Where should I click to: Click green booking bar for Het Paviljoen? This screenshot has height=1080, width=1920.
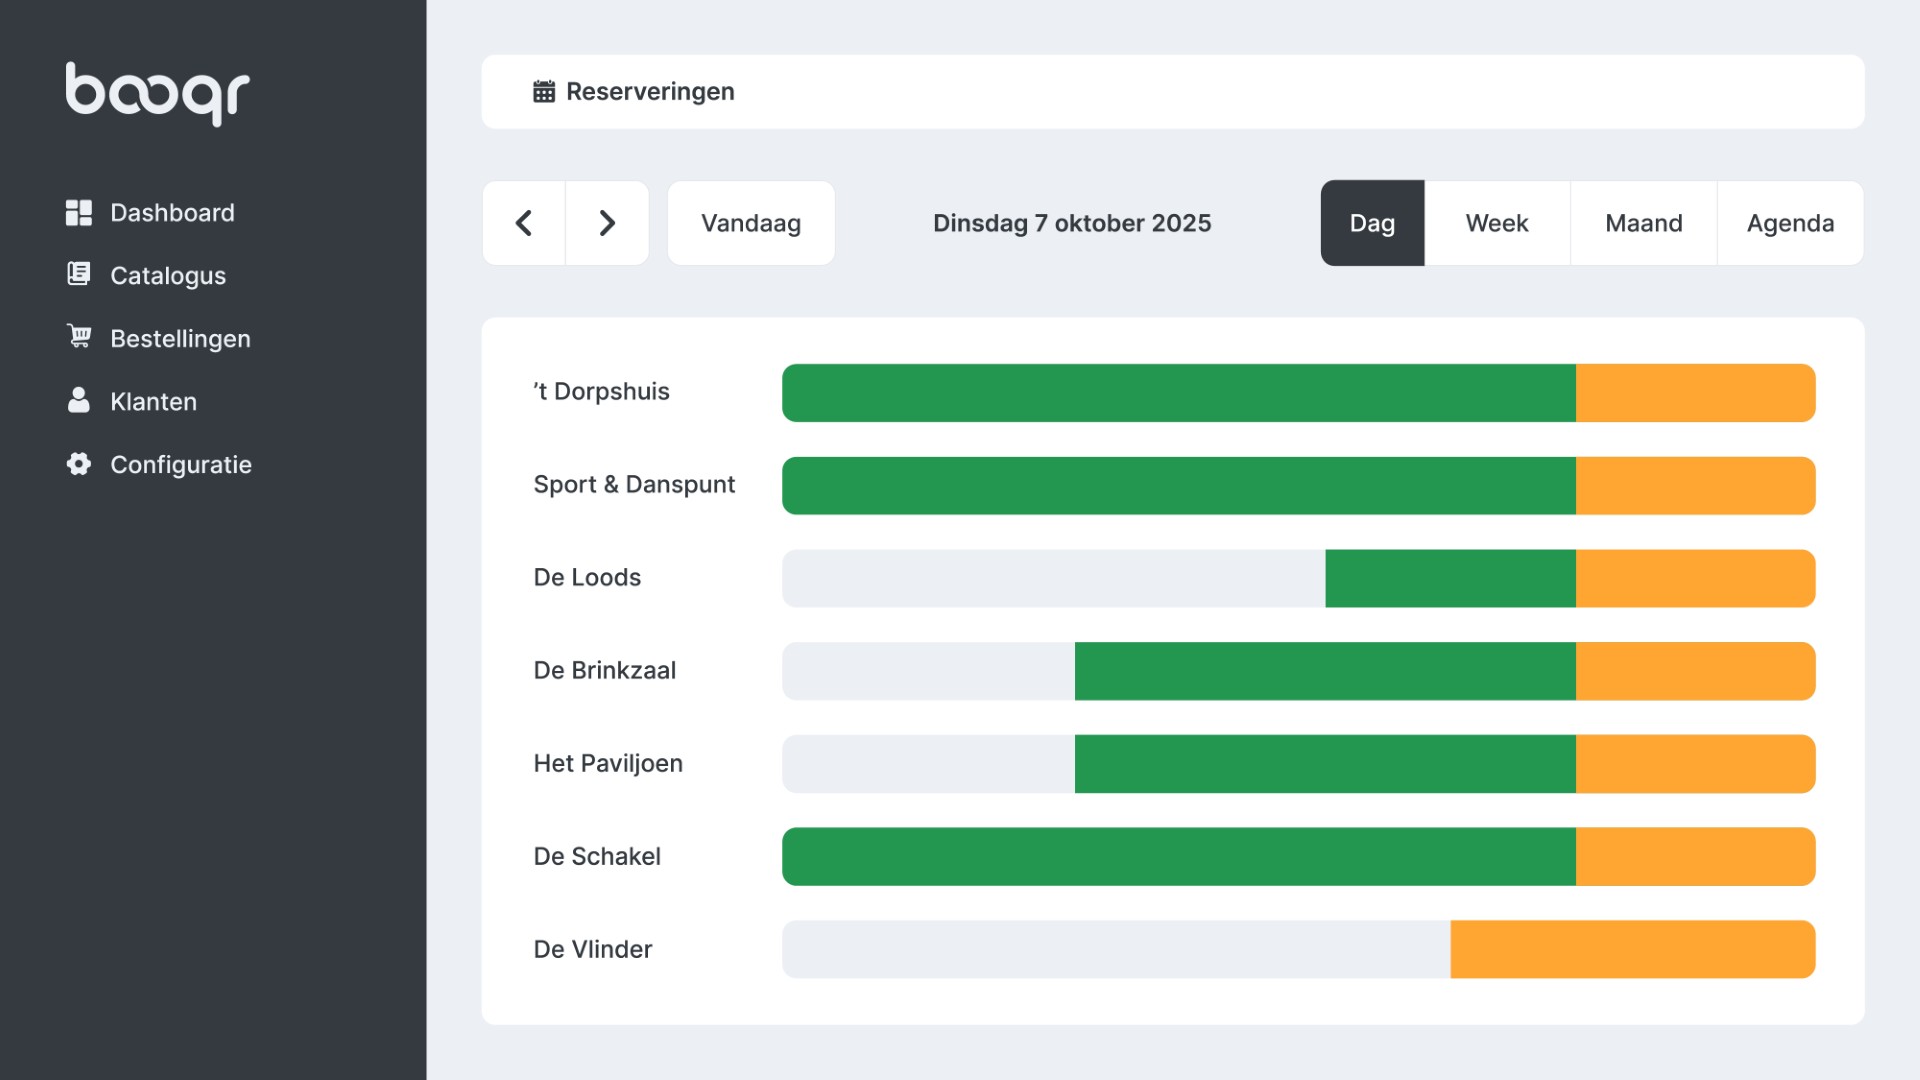1325,764
